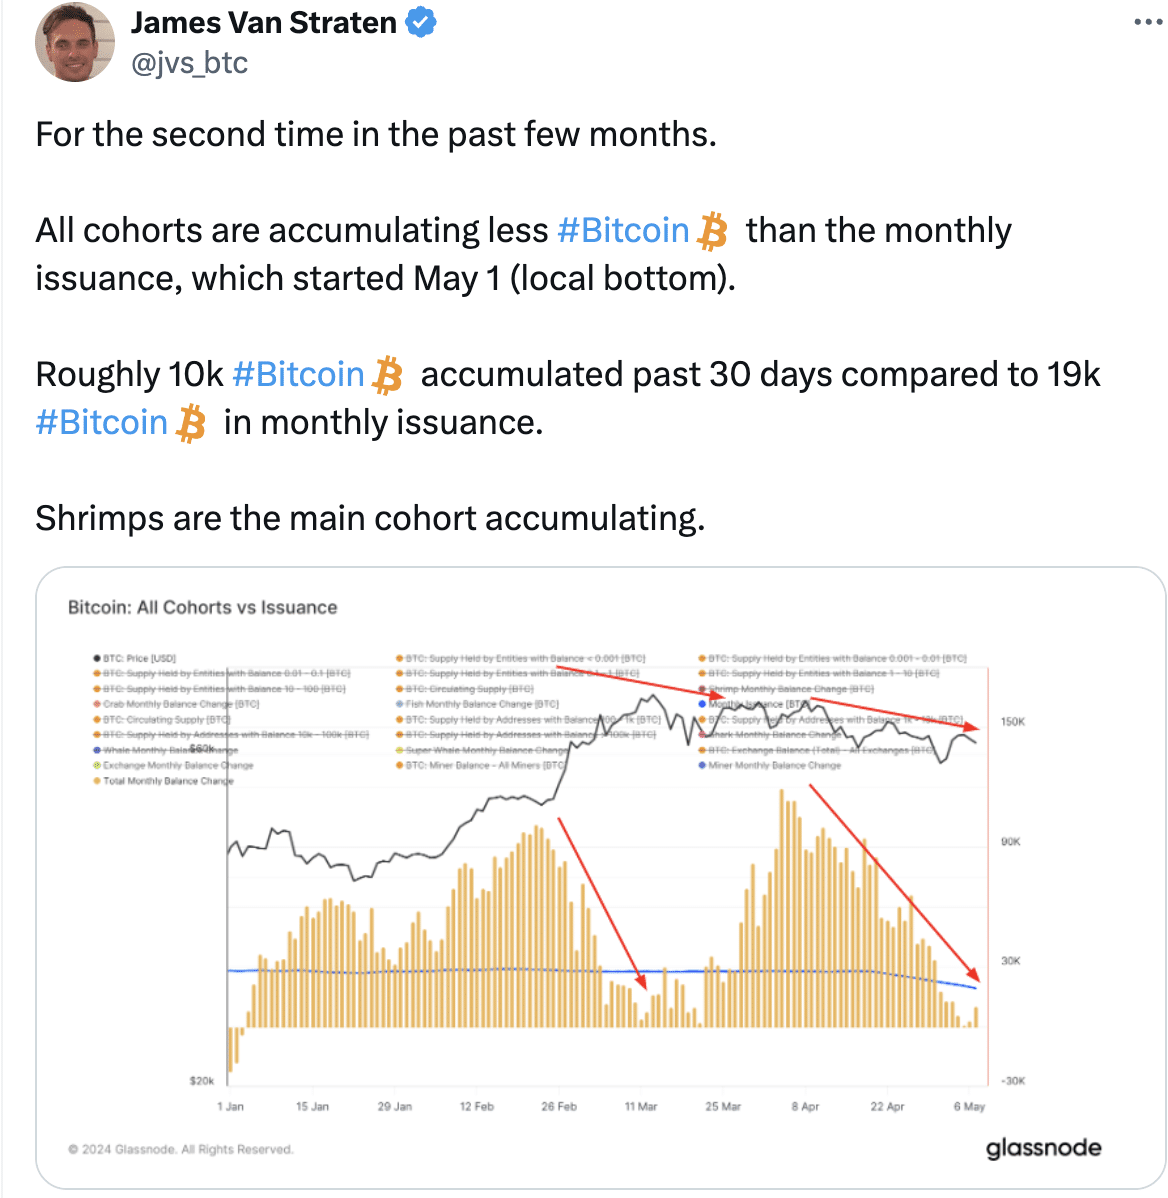Toggle 'Total Monthly Balance Change' legend series

[x=163, y=781]
